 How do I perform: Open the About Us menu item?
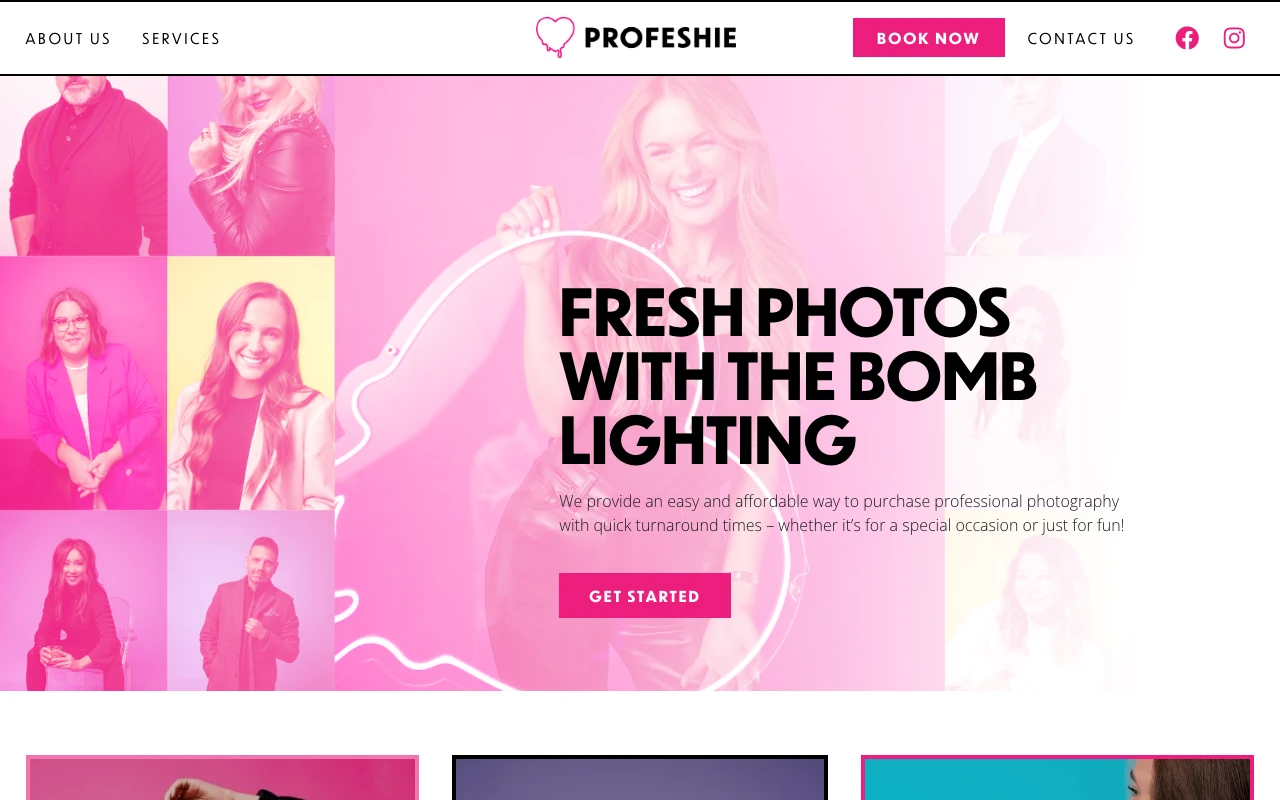point(68,39)
